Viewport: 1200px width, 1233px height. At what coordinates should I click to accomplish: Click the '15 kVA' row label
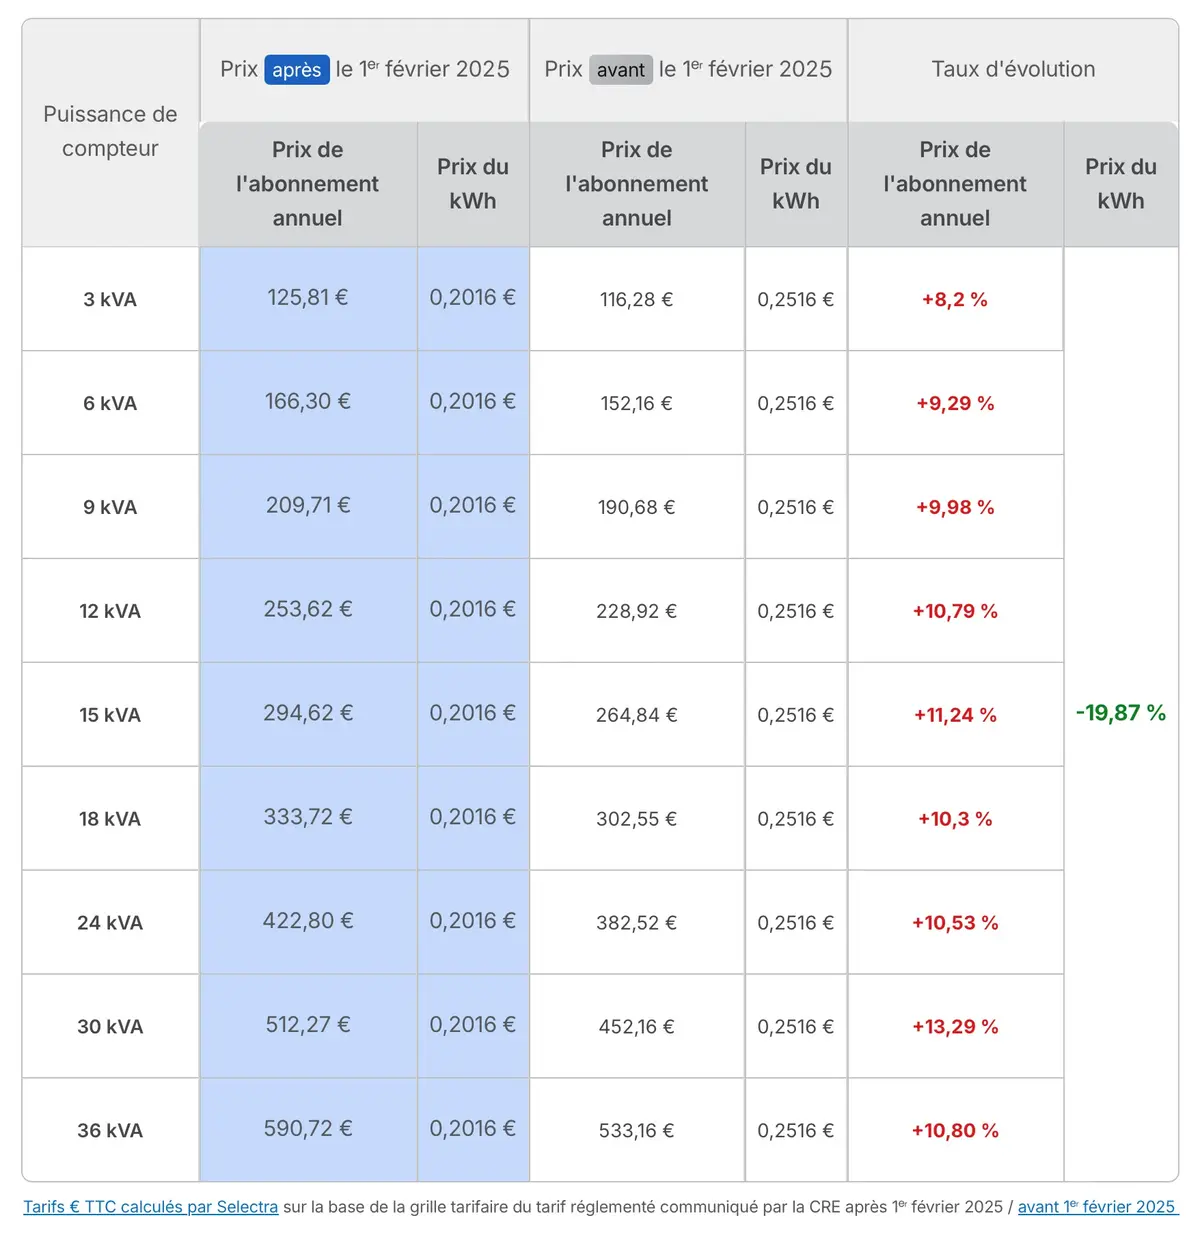click(x=110, y=715)
